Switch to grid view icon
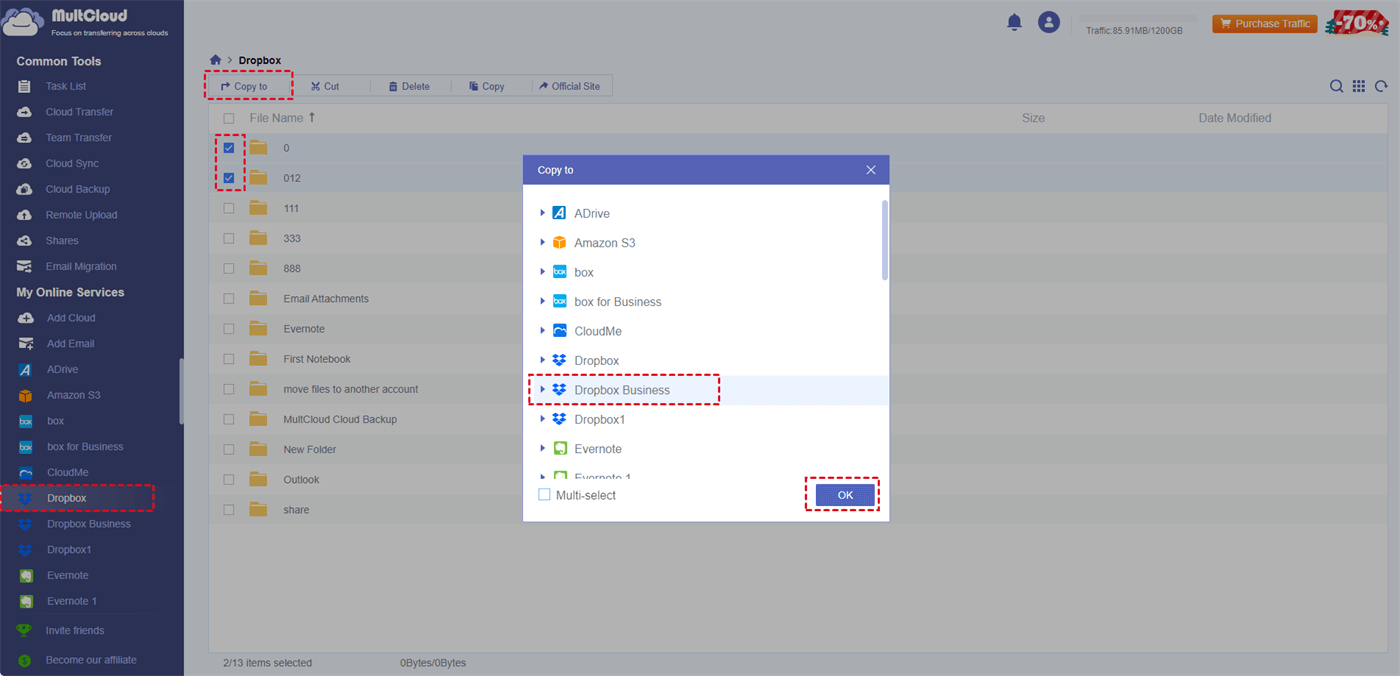This screenshot has height=676, width=1400. 1359,87
